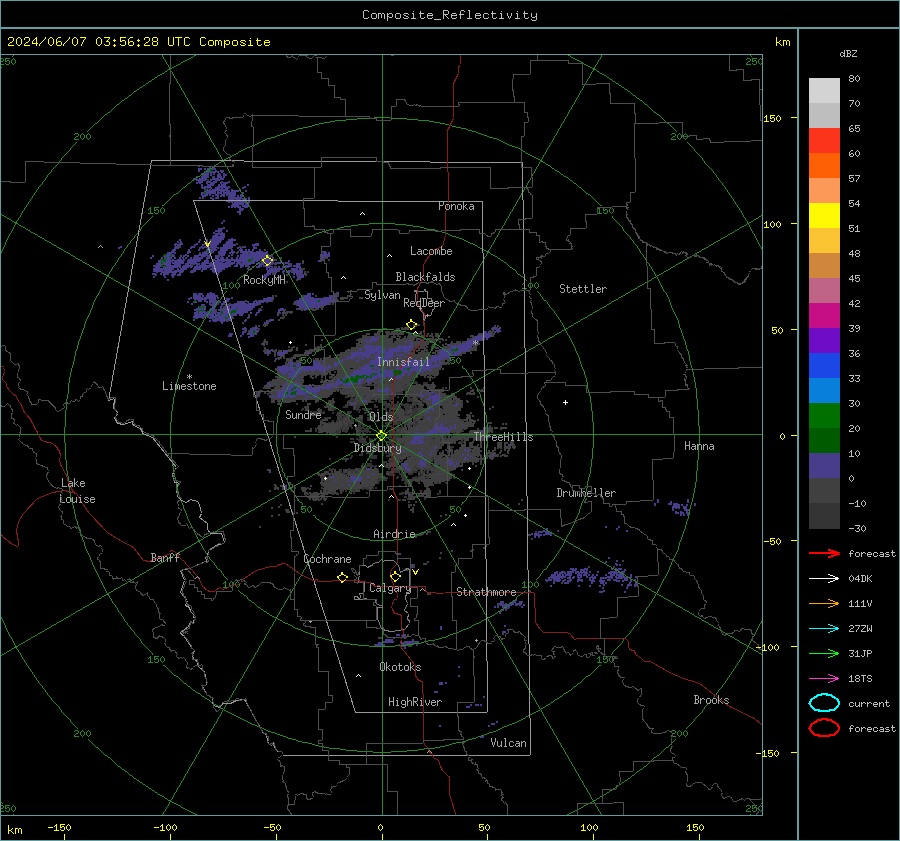Click the yellow diamond marker near RockyMH
This screenshot has height=841, width=900.
267,261
